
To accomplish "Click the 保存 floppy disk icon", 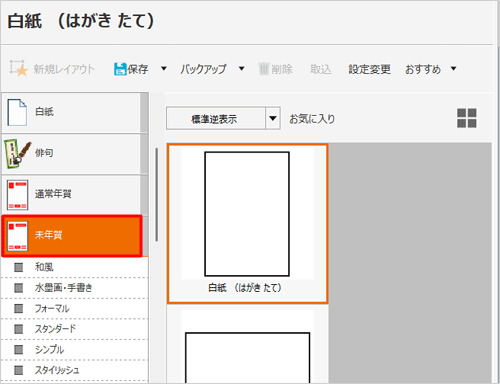I will pos(120,69).
